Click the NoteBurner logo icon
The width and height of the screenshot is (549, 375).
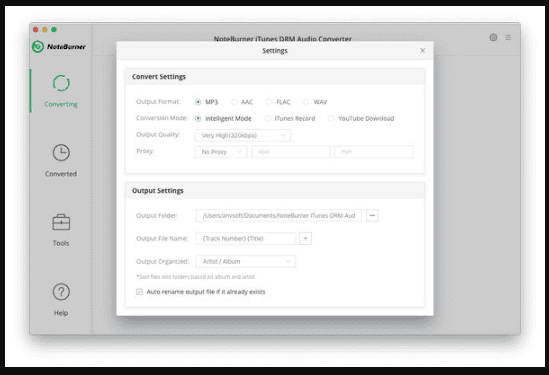click(38, 47)
